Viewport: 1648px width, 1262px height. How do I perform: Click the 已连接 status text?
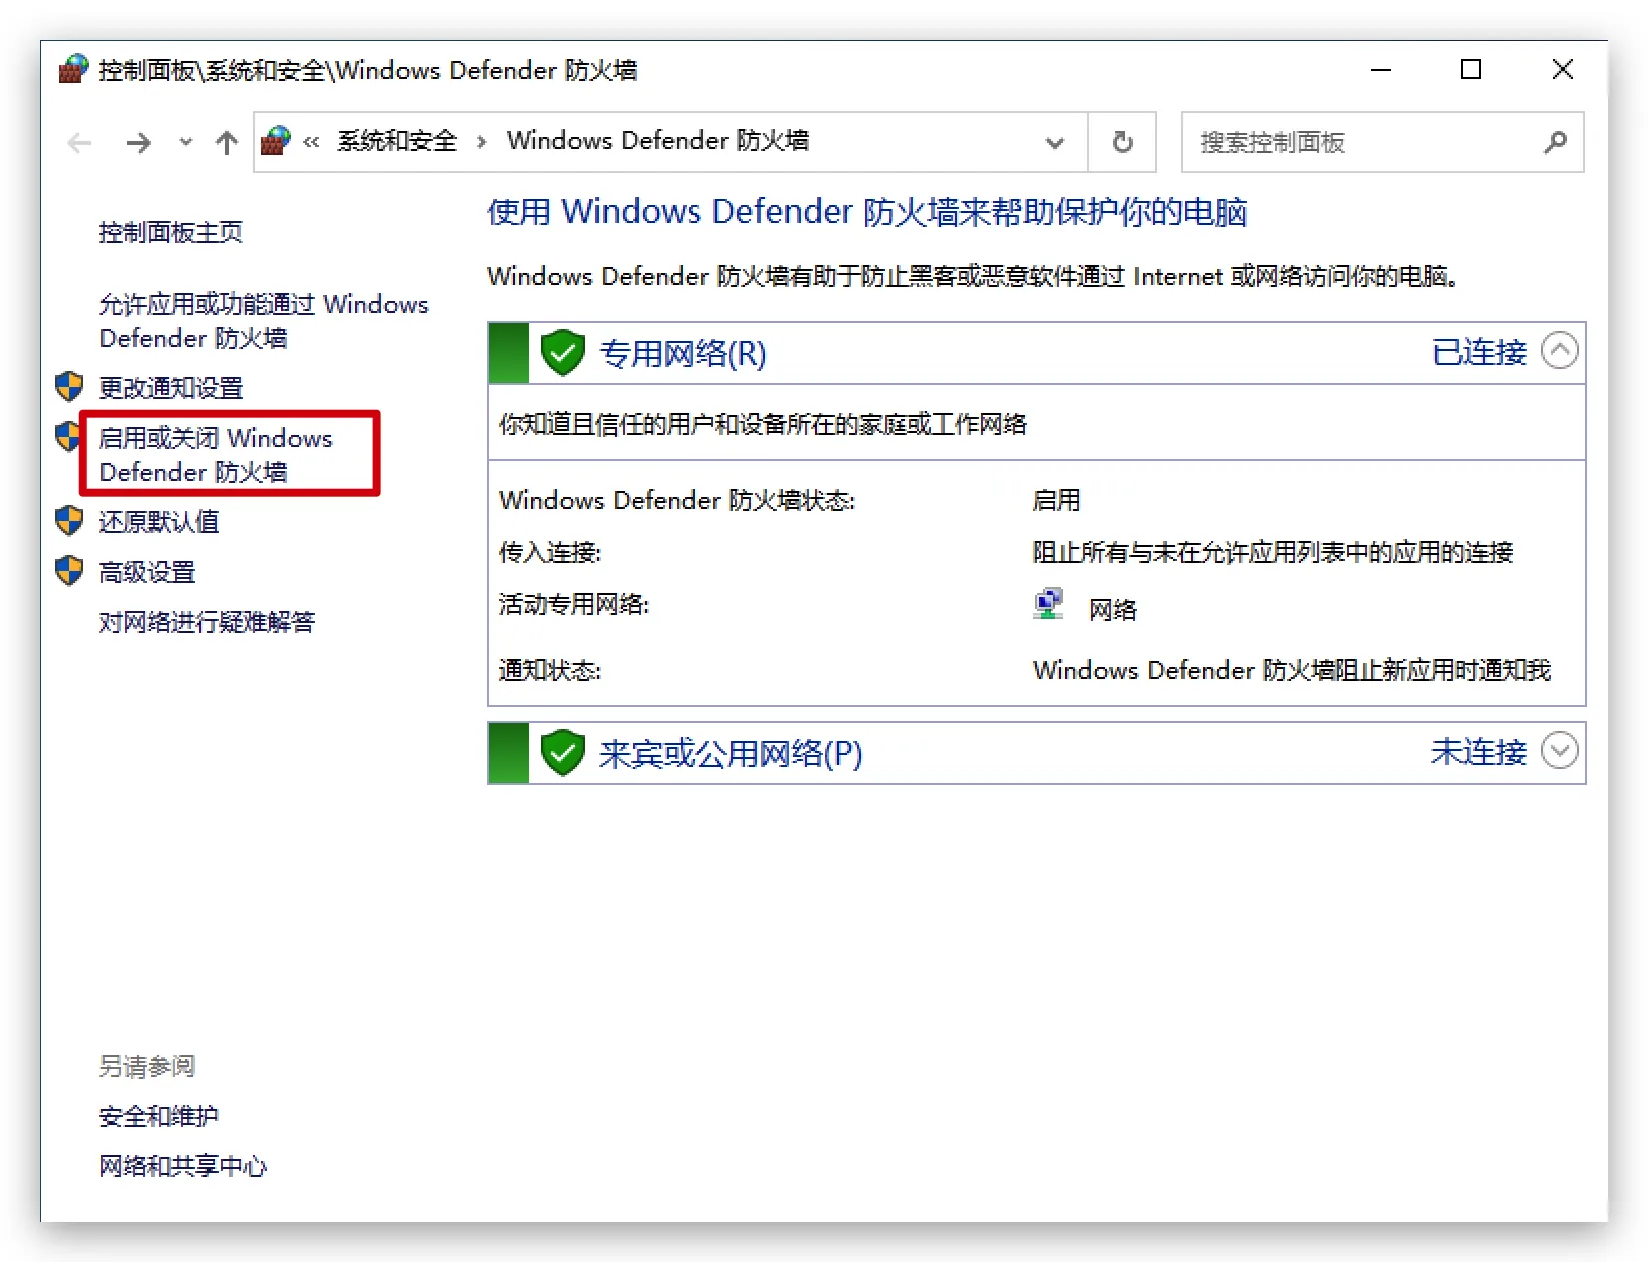click(x=1480, y=352)
